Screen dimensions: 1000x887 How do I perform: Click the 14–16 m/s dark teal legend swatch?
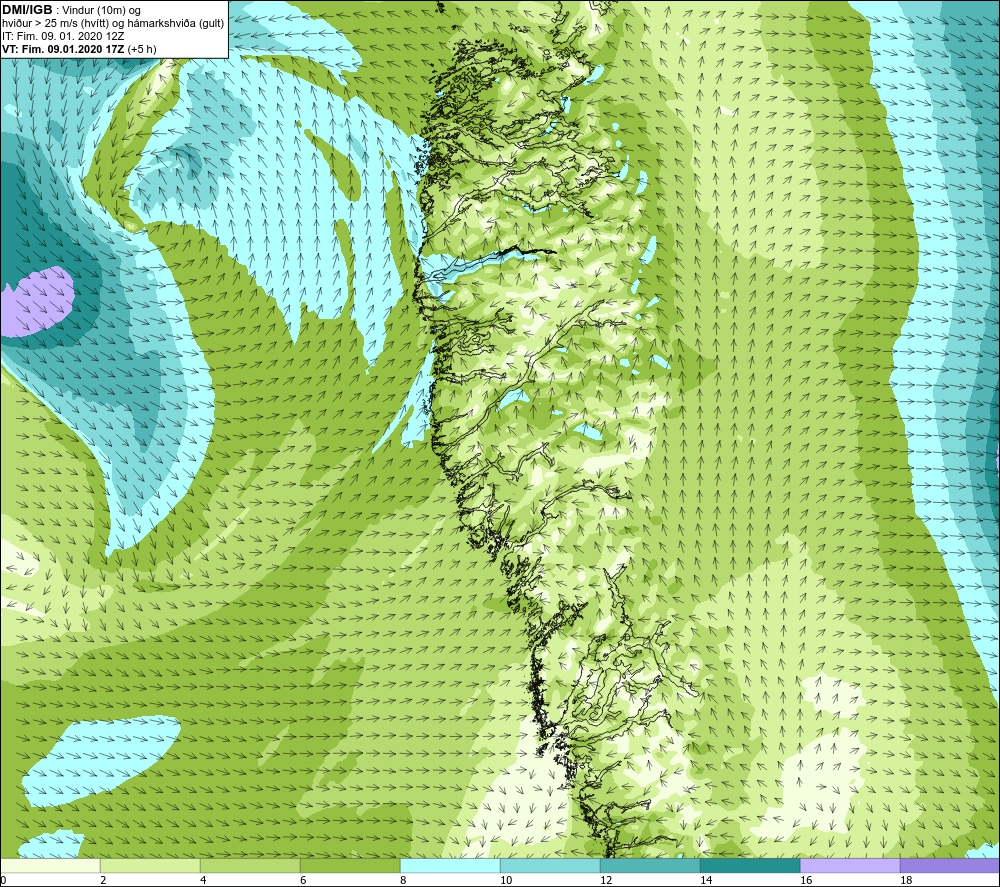pyautogui.click(x=750, y=865)
